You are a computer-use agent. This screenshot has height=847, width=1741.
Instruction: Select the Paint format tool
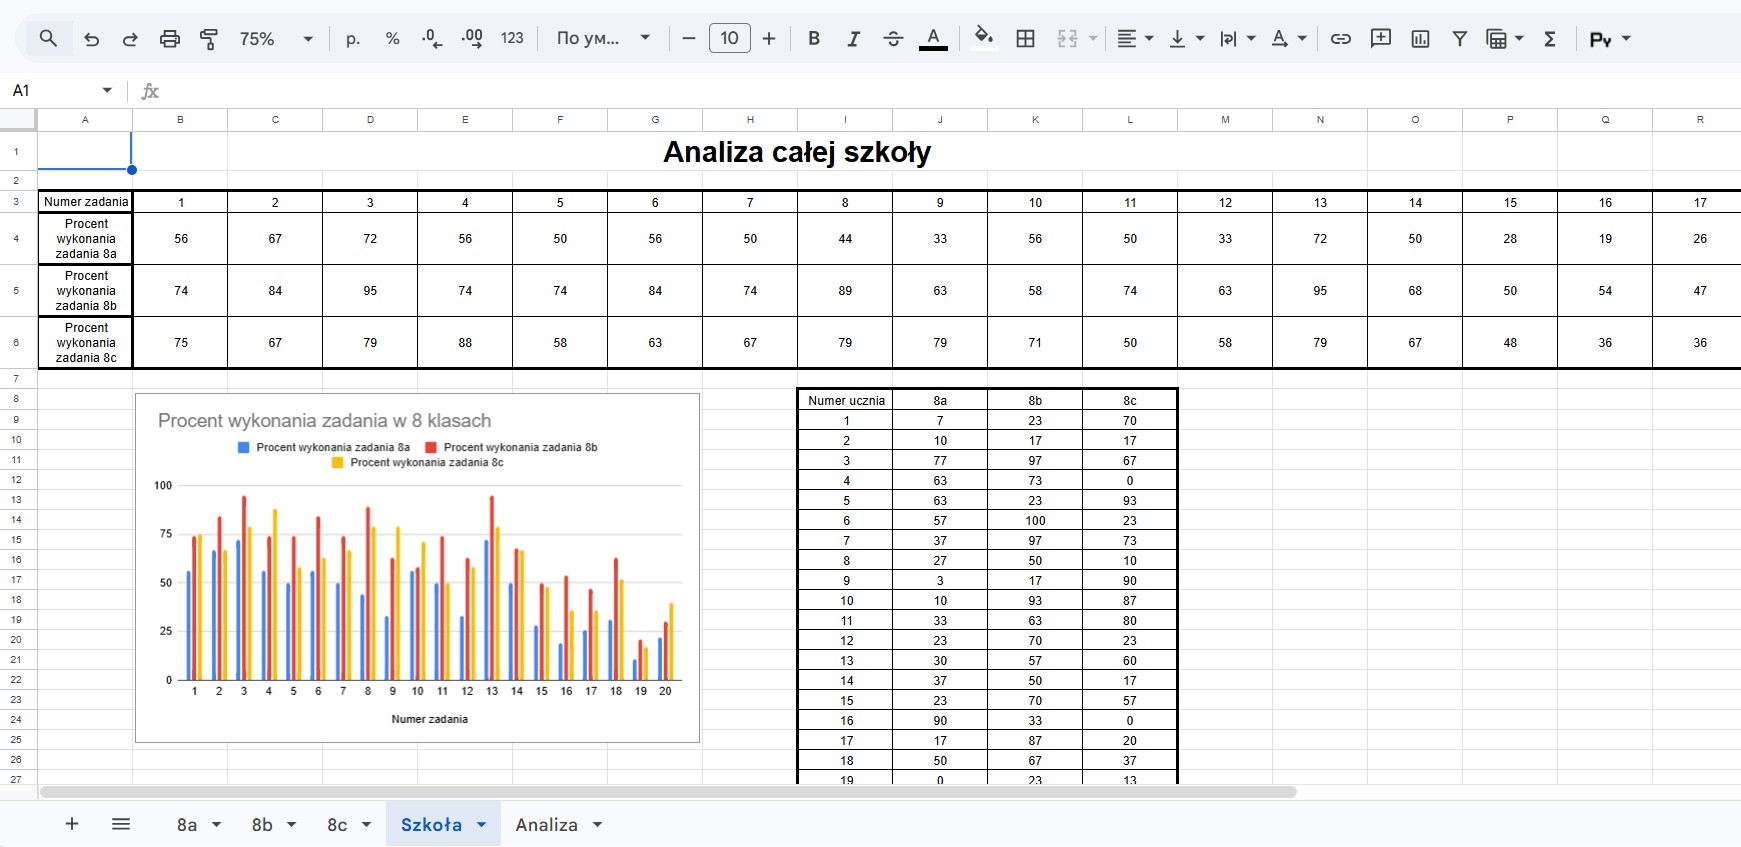pyautogui.click(x=209, y=39)
